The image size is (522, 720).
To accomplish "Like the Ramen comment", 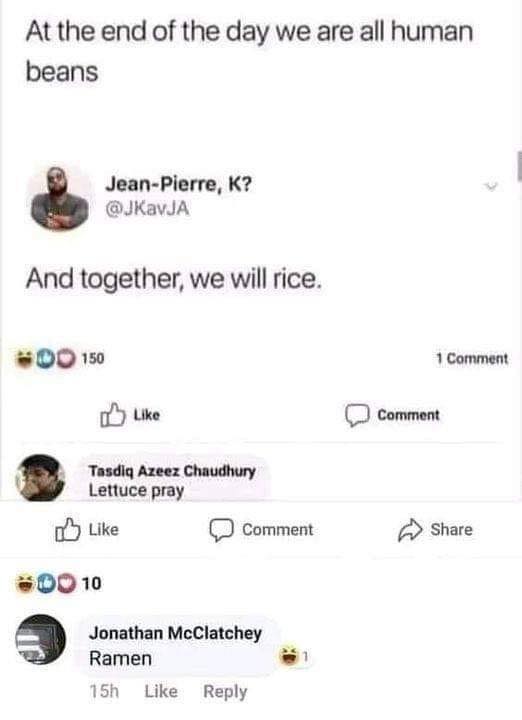I will click(161, 691).
